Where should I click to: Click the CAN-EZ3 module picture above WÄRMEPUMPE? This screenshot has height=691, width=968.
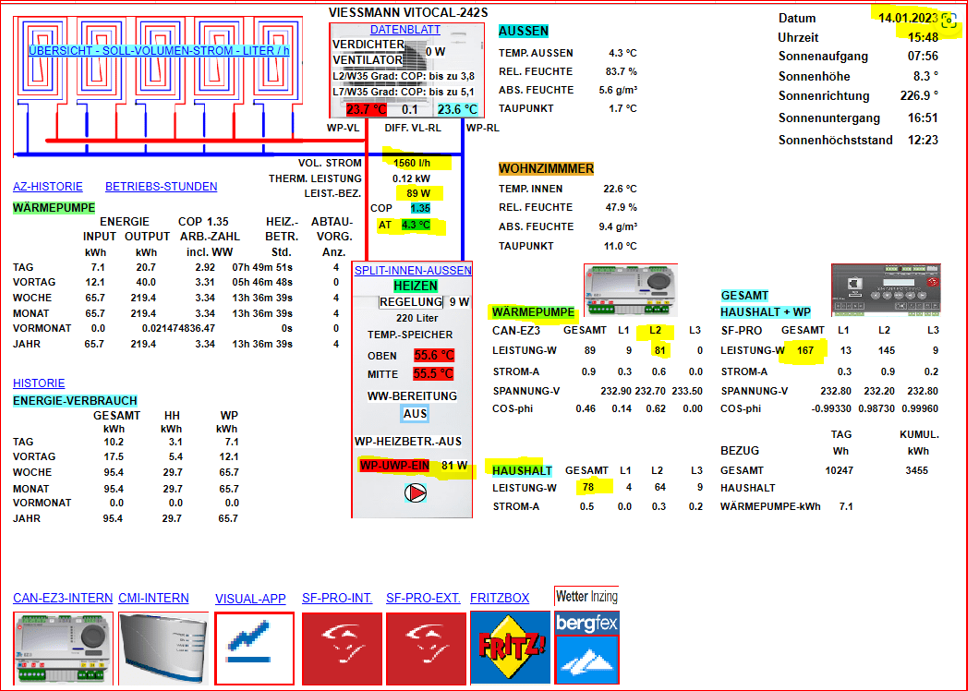point(630,290)
